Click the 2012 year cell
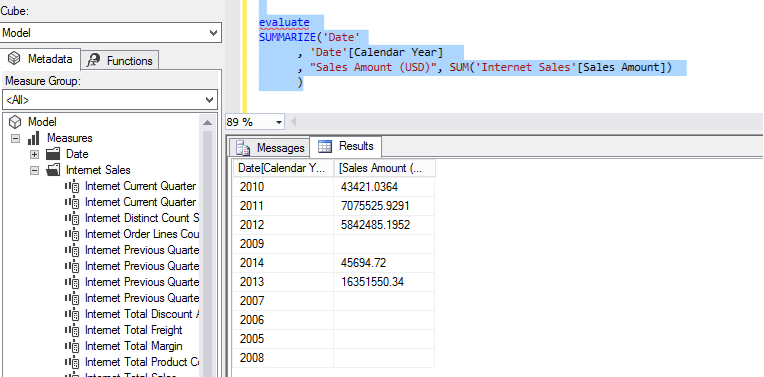764x377 pixels. pyautogui.click(x=283, y=225)
